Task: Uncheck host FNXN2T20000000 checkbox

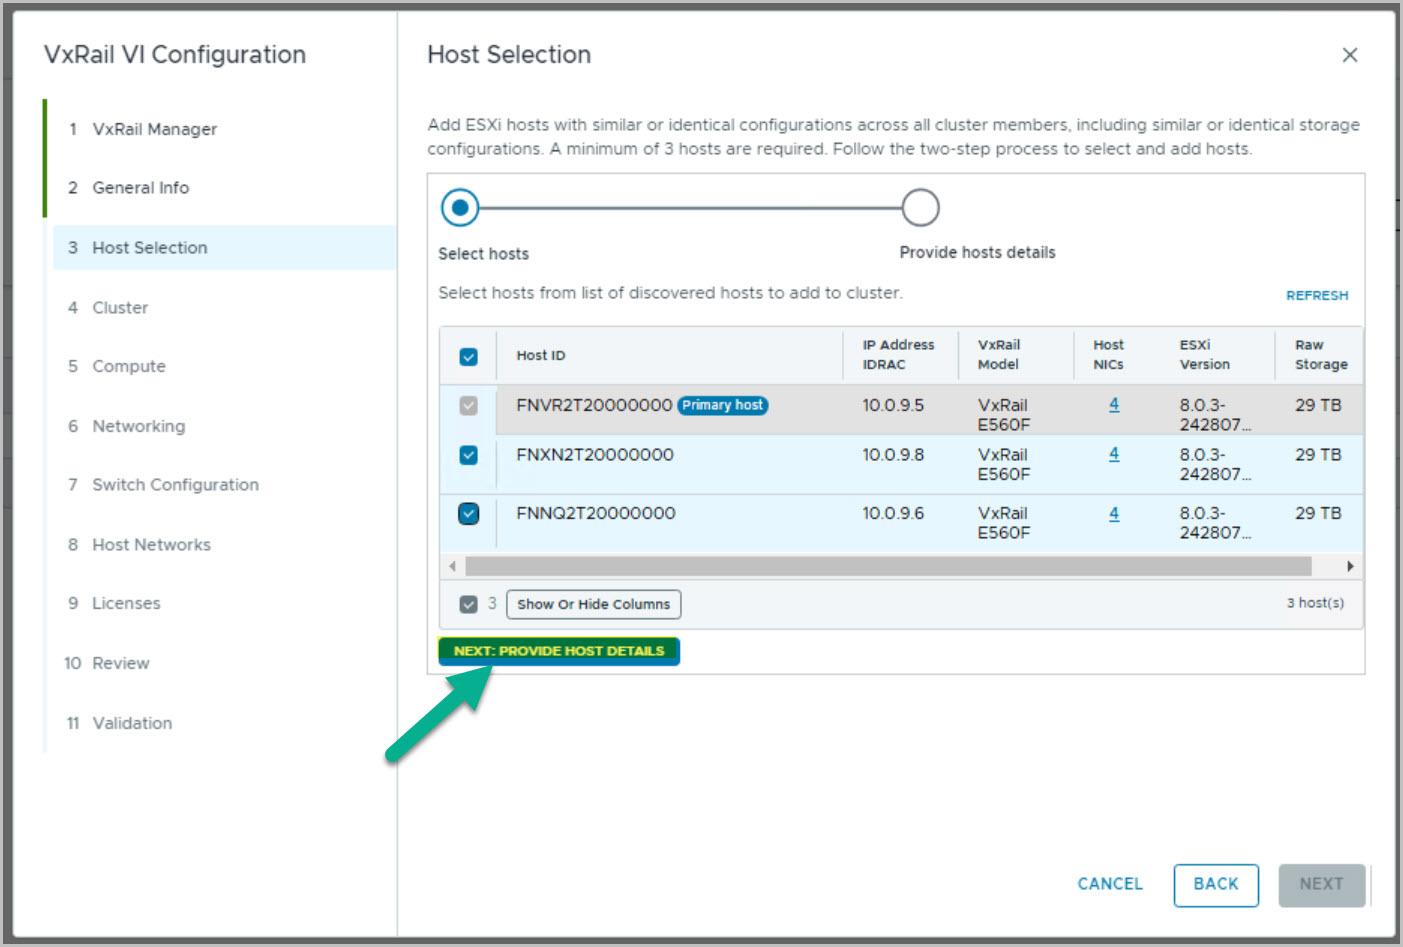Action: [468, 455]
